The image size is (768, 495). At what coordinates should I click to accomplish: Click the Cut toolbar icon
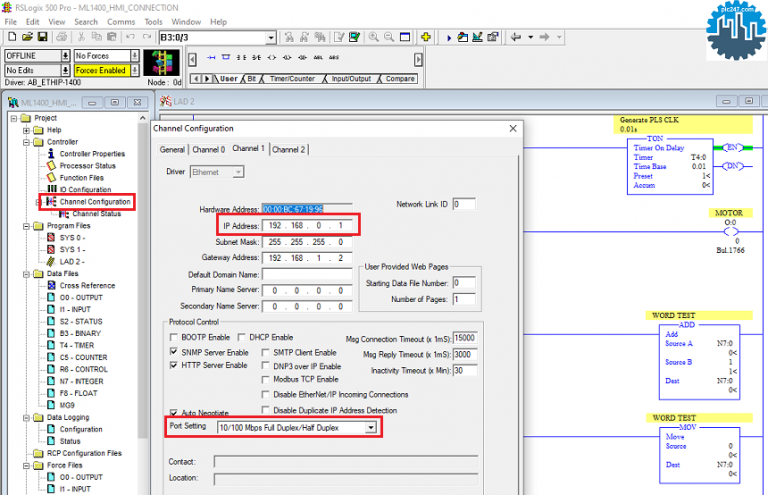click(81, 37)
